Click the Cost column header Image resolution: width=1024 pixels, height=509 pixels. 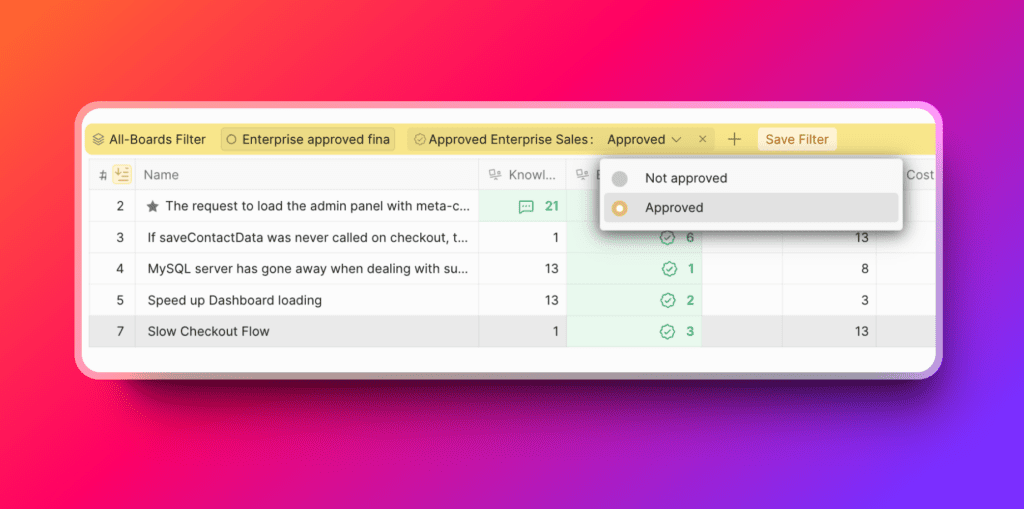[x=919, y=175]
